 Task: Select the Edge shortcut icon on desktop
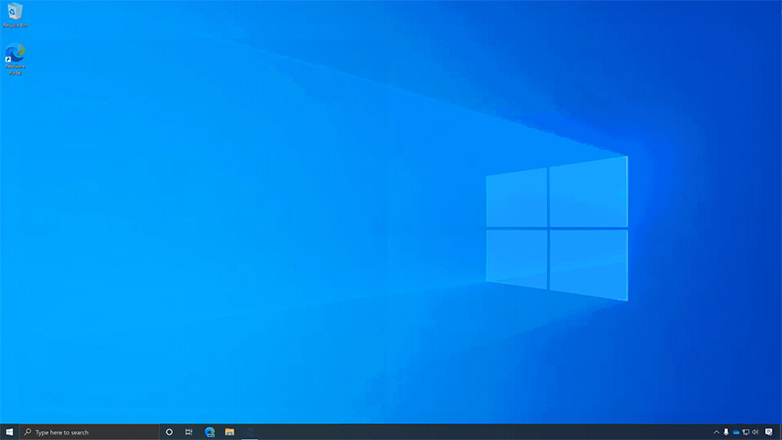[15, 53]
